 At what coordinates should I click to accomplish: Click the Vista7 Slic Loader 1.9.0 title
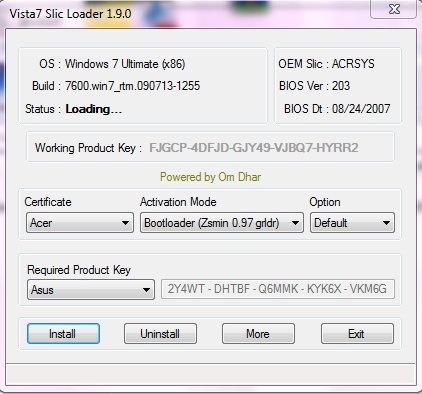tap(70, 14)
